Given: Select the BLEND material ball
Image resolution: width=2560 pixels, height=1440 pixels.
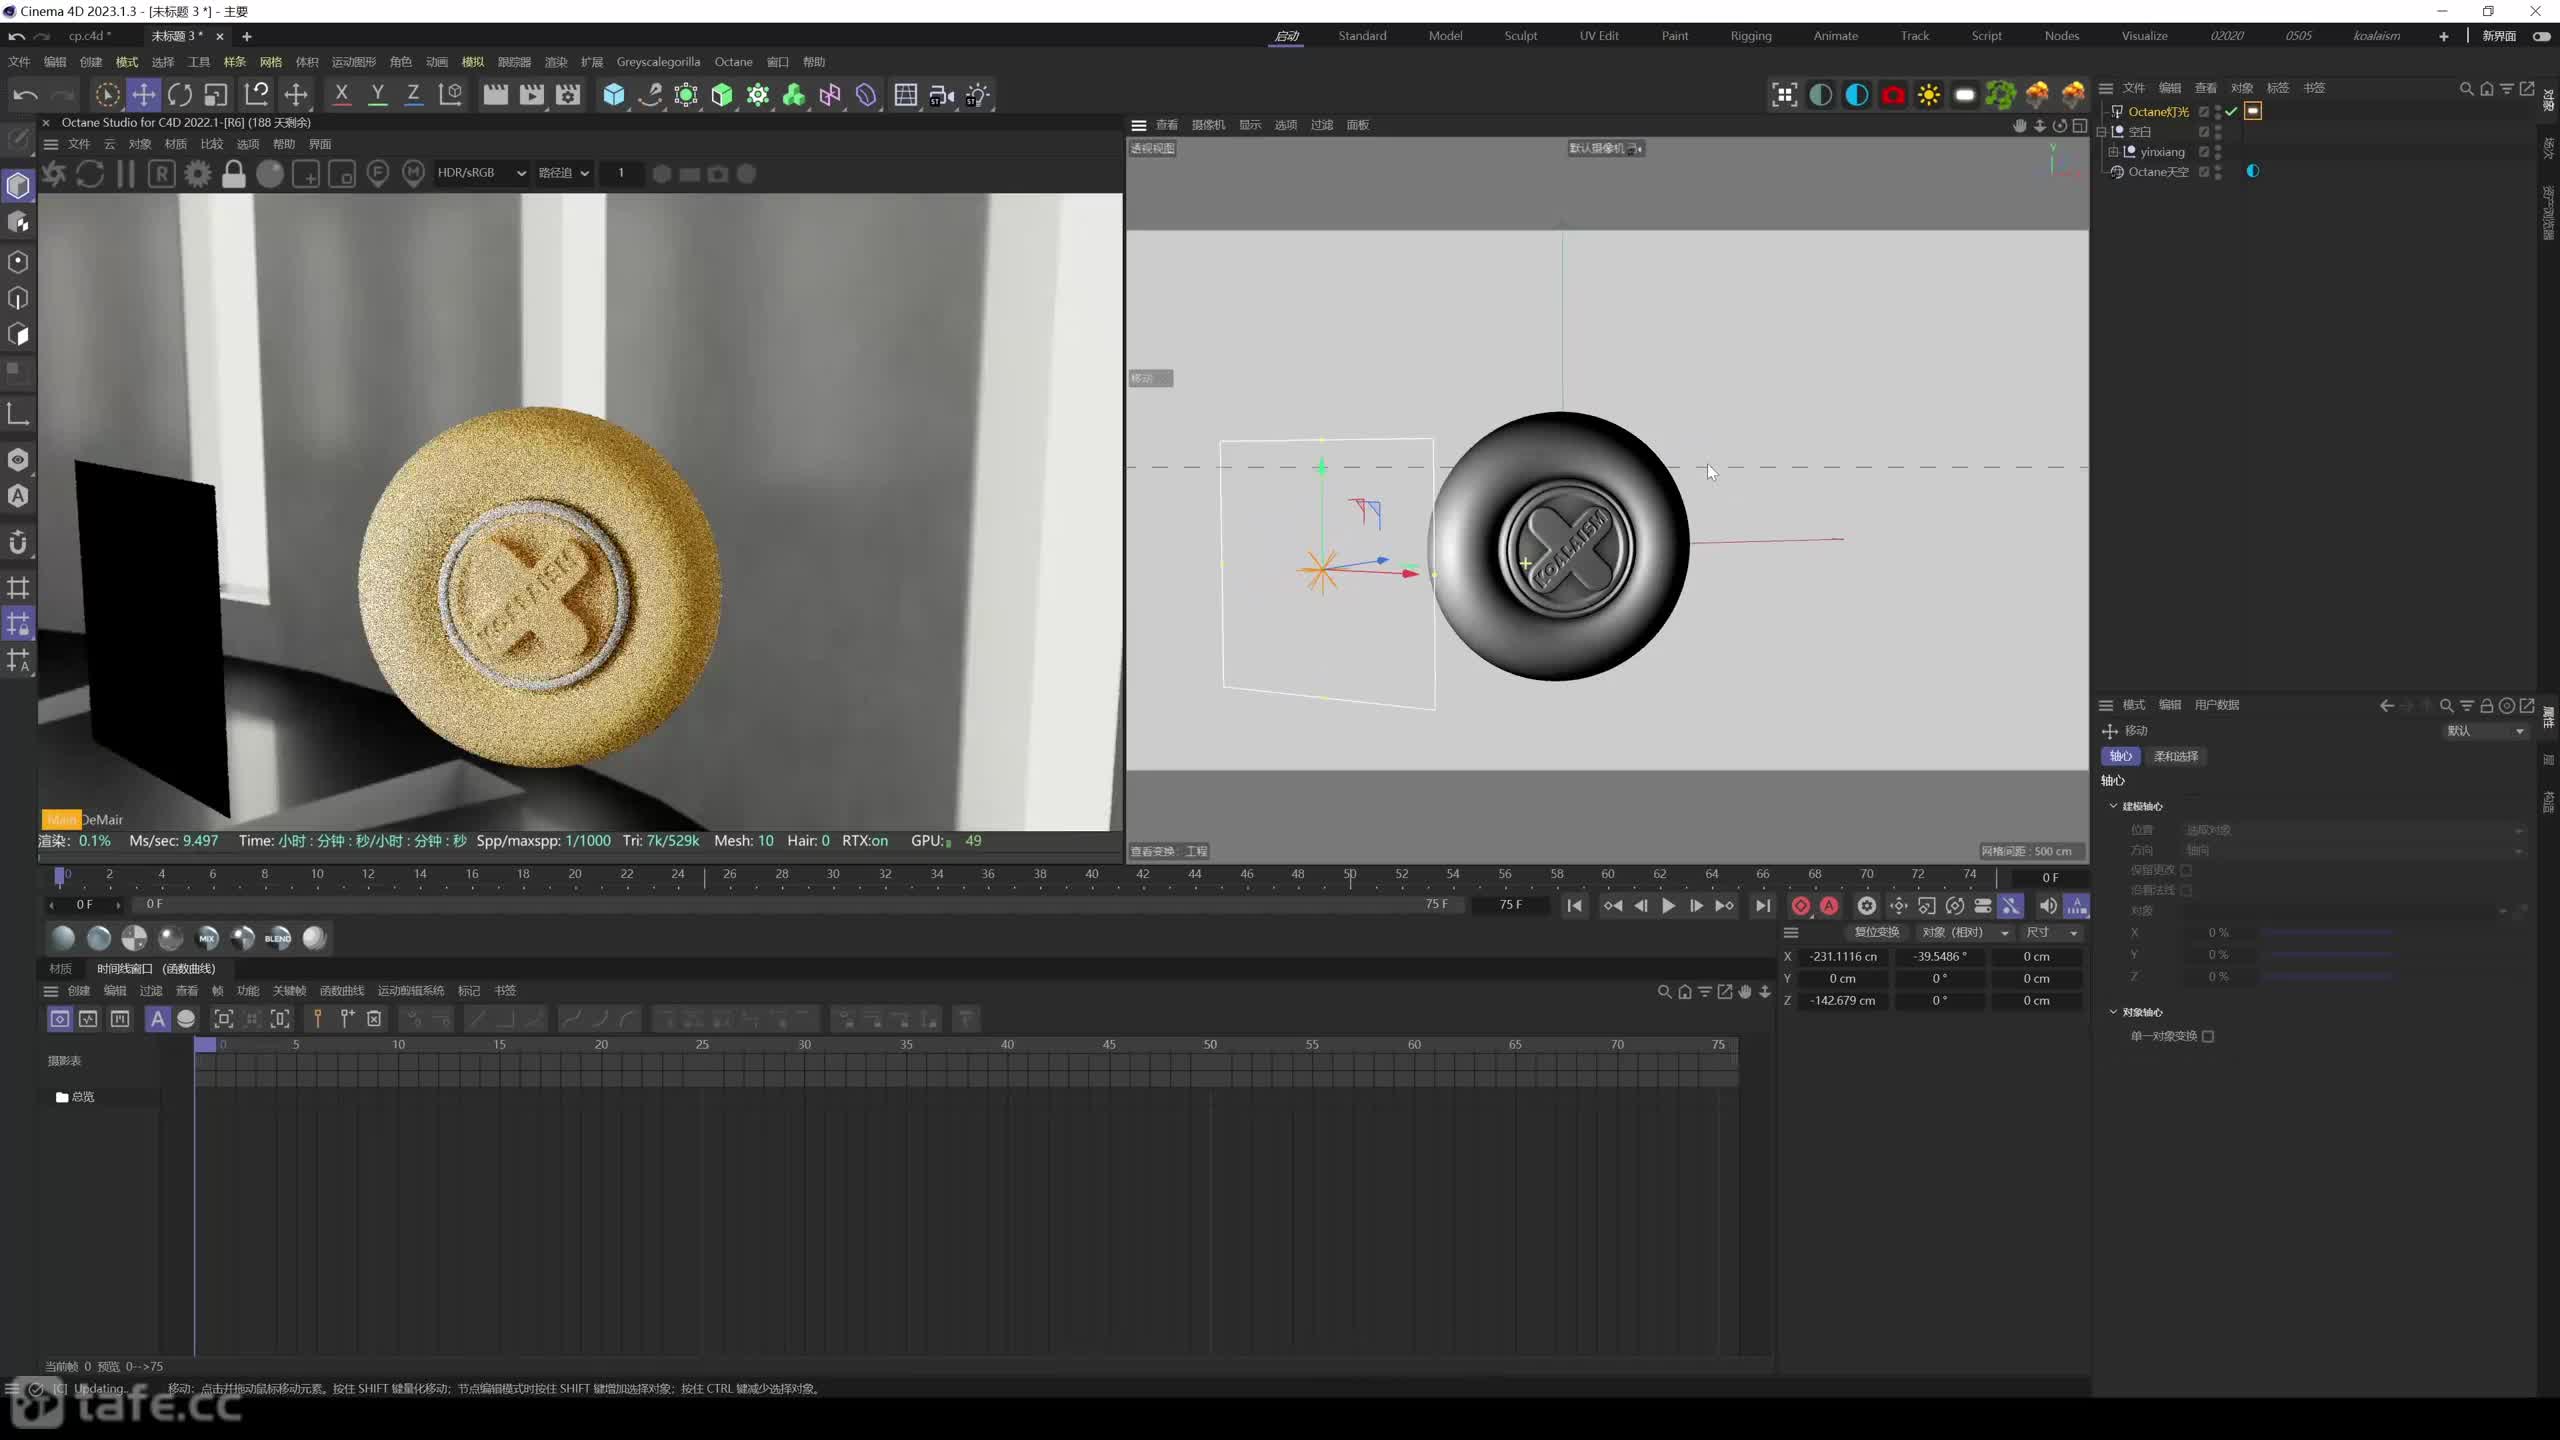Looking at the screenshot, I should [278, 938].
